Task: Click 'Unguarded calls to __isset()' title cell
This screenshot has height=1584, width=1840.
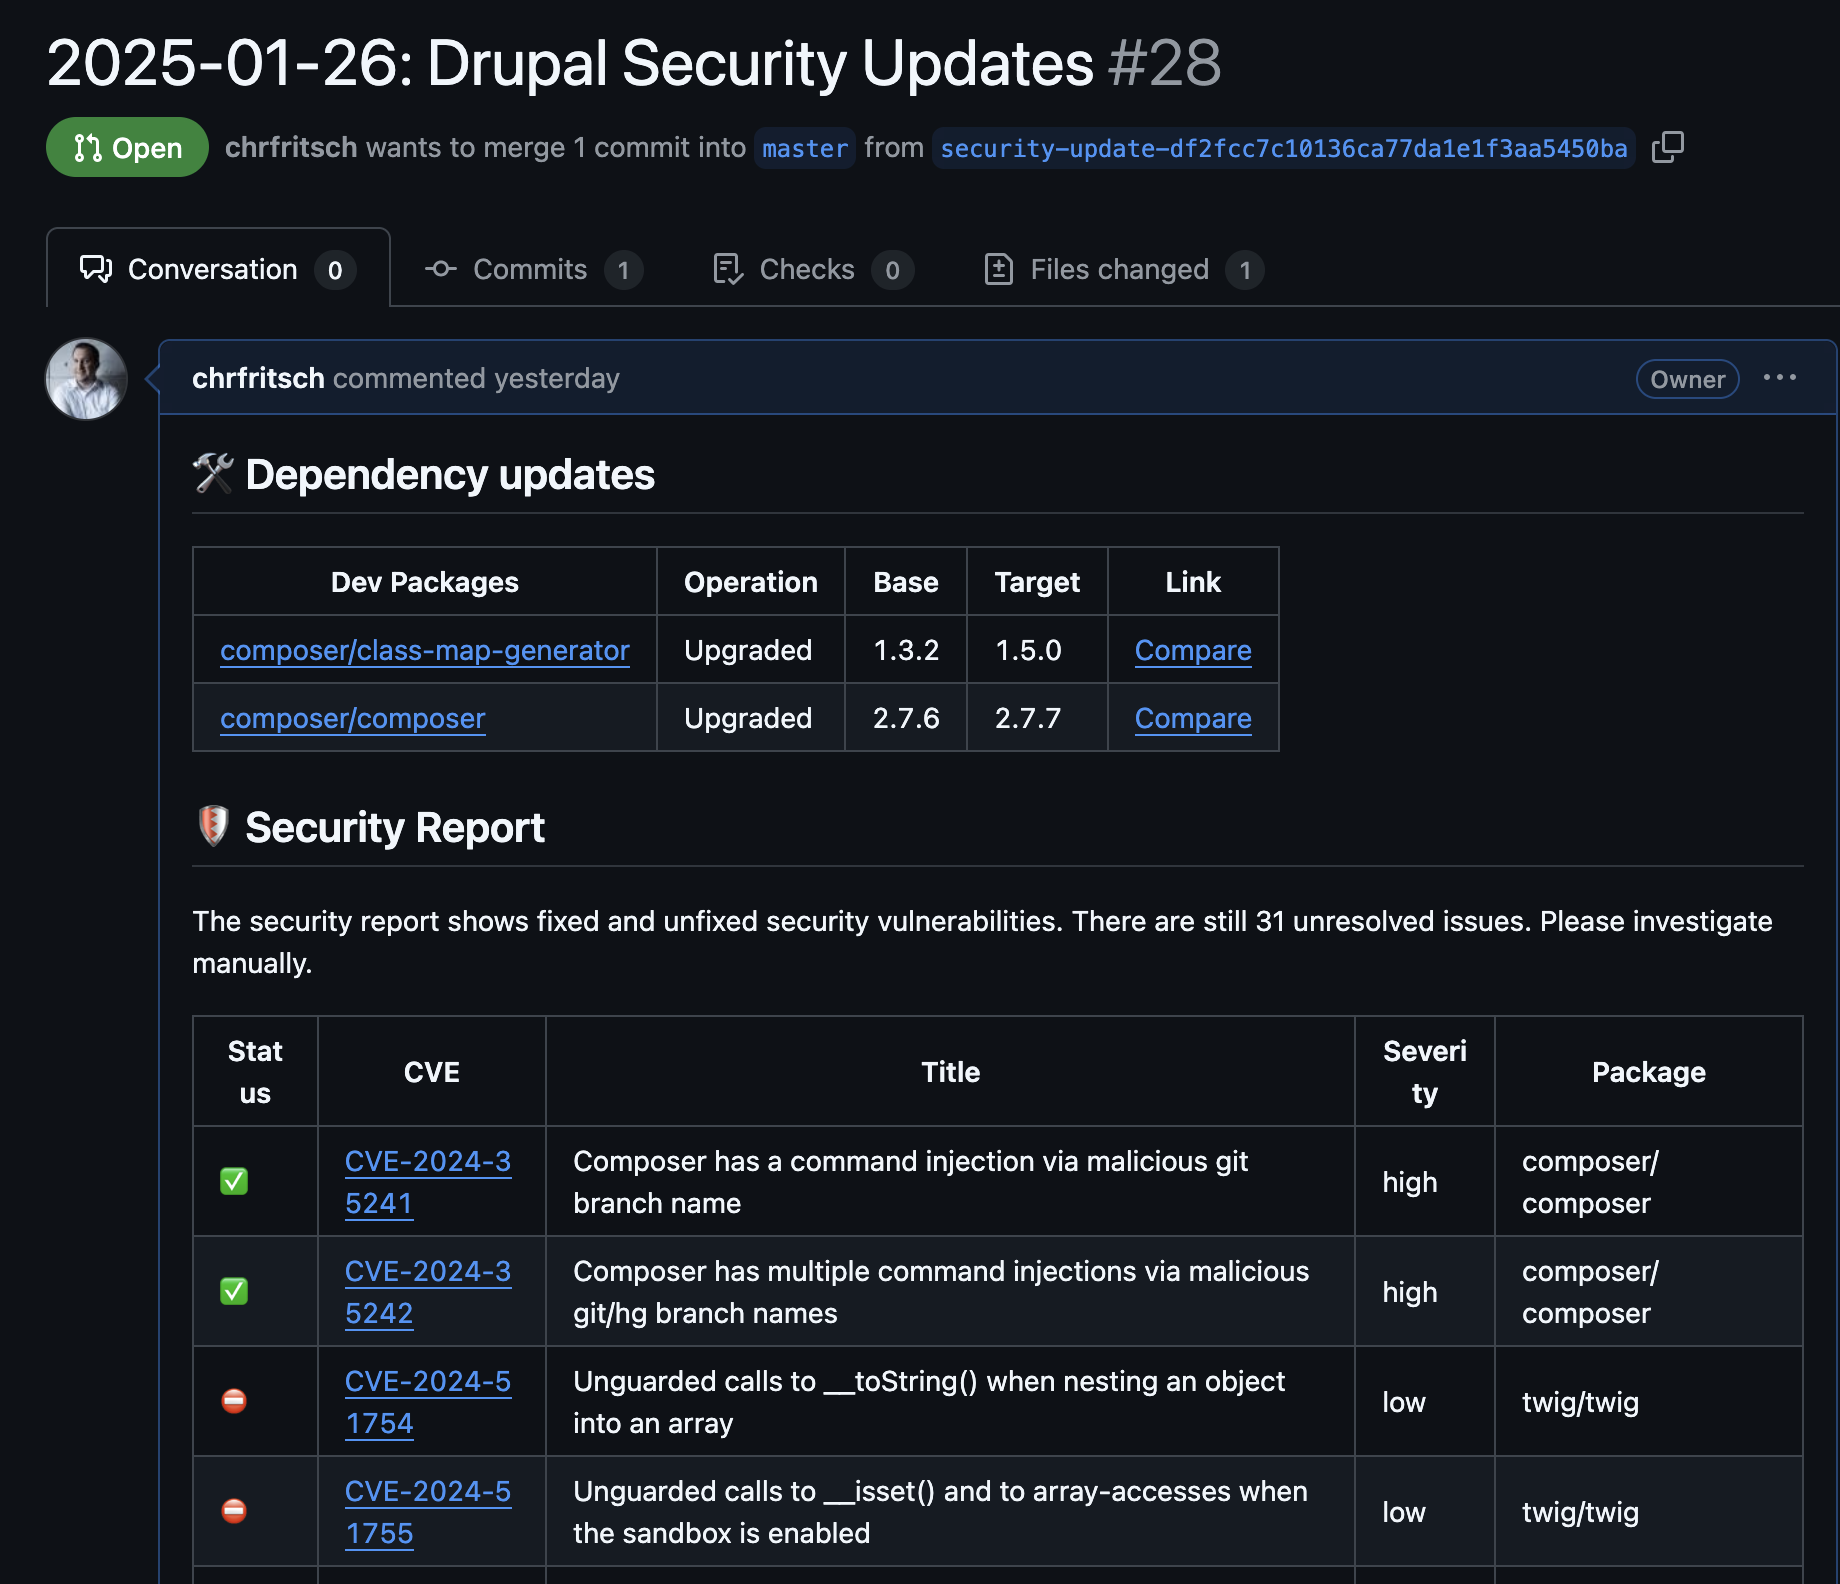Action: pyautogui.click(x=950, y=1512)
